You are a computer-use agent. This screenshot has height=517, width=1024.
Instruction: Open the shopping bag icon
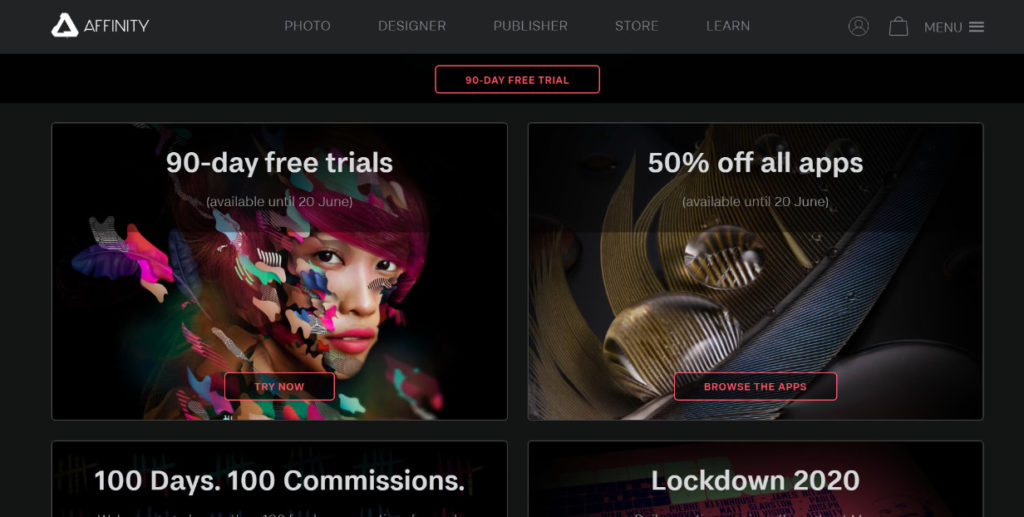(x=898, y=26)
